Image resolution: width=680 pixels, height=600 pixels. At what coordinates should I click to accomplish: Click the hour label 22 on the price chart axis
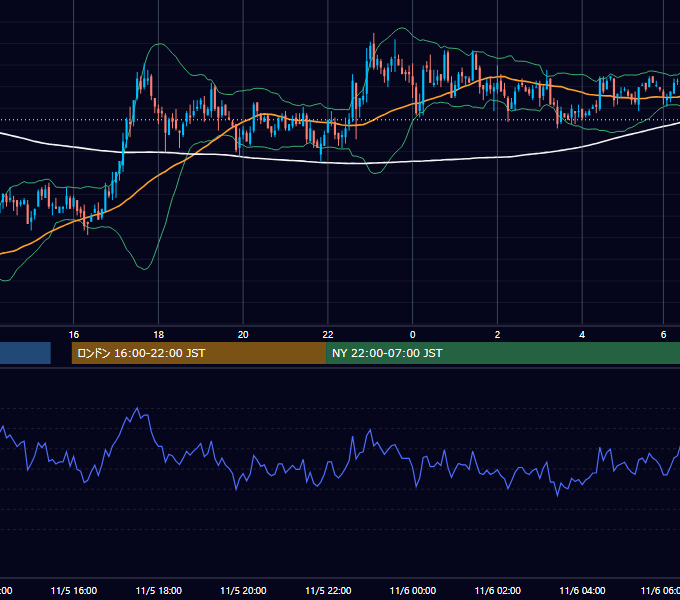328,335
